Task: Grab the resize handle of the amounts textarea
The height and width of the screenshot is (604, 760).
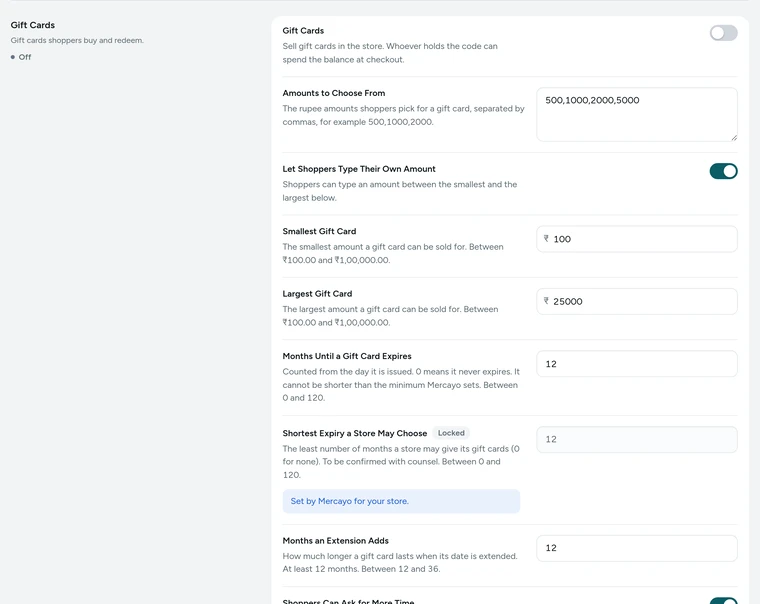Action: [x=734, y=138]
